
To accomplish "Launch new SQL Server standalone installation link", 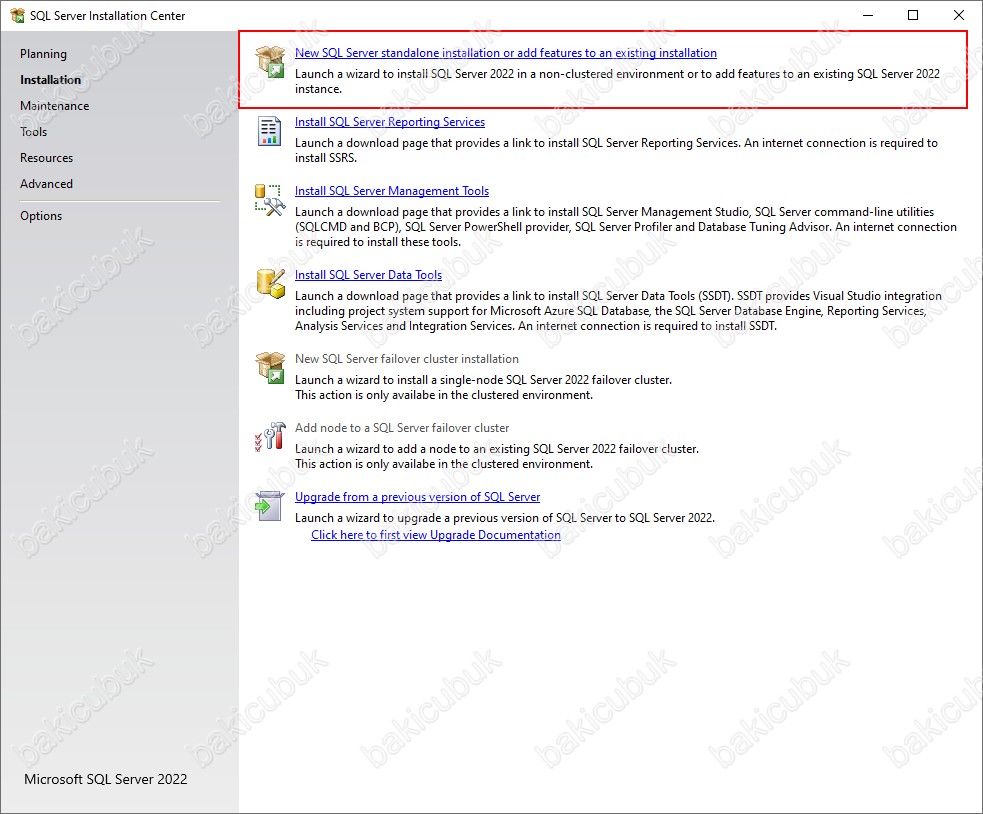I will click(x=506, y=53).
